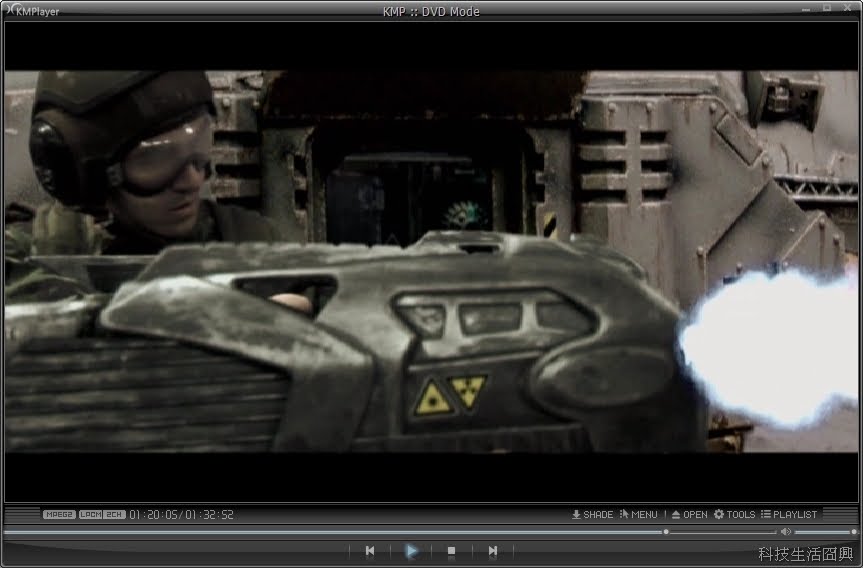Click the LPCM audio codec badge
863x568 pixels.
point(90,515)
